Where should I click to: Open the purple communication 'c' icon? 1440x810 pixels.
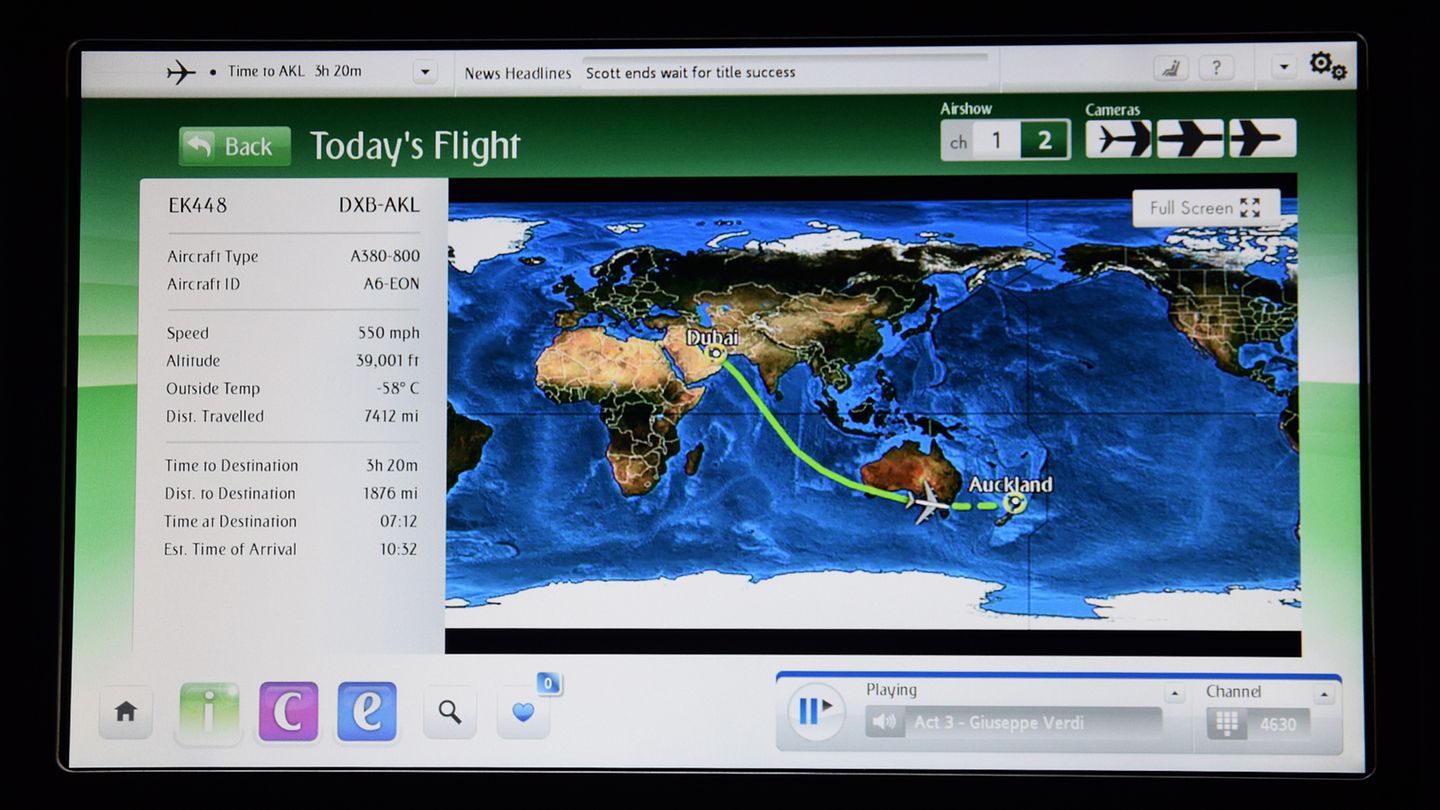288,712
